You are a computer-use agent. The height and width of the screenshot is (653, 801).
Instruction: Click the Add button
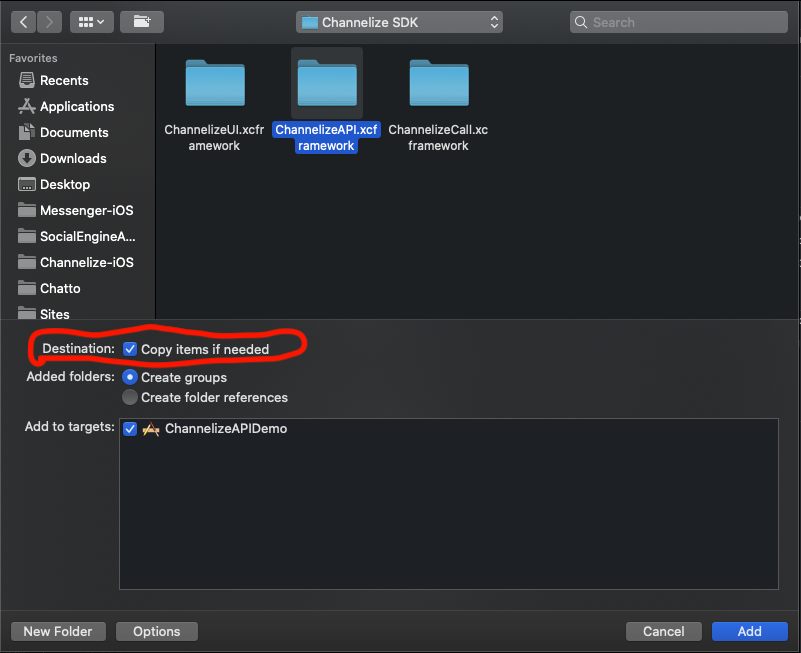(x=749, y=632)
